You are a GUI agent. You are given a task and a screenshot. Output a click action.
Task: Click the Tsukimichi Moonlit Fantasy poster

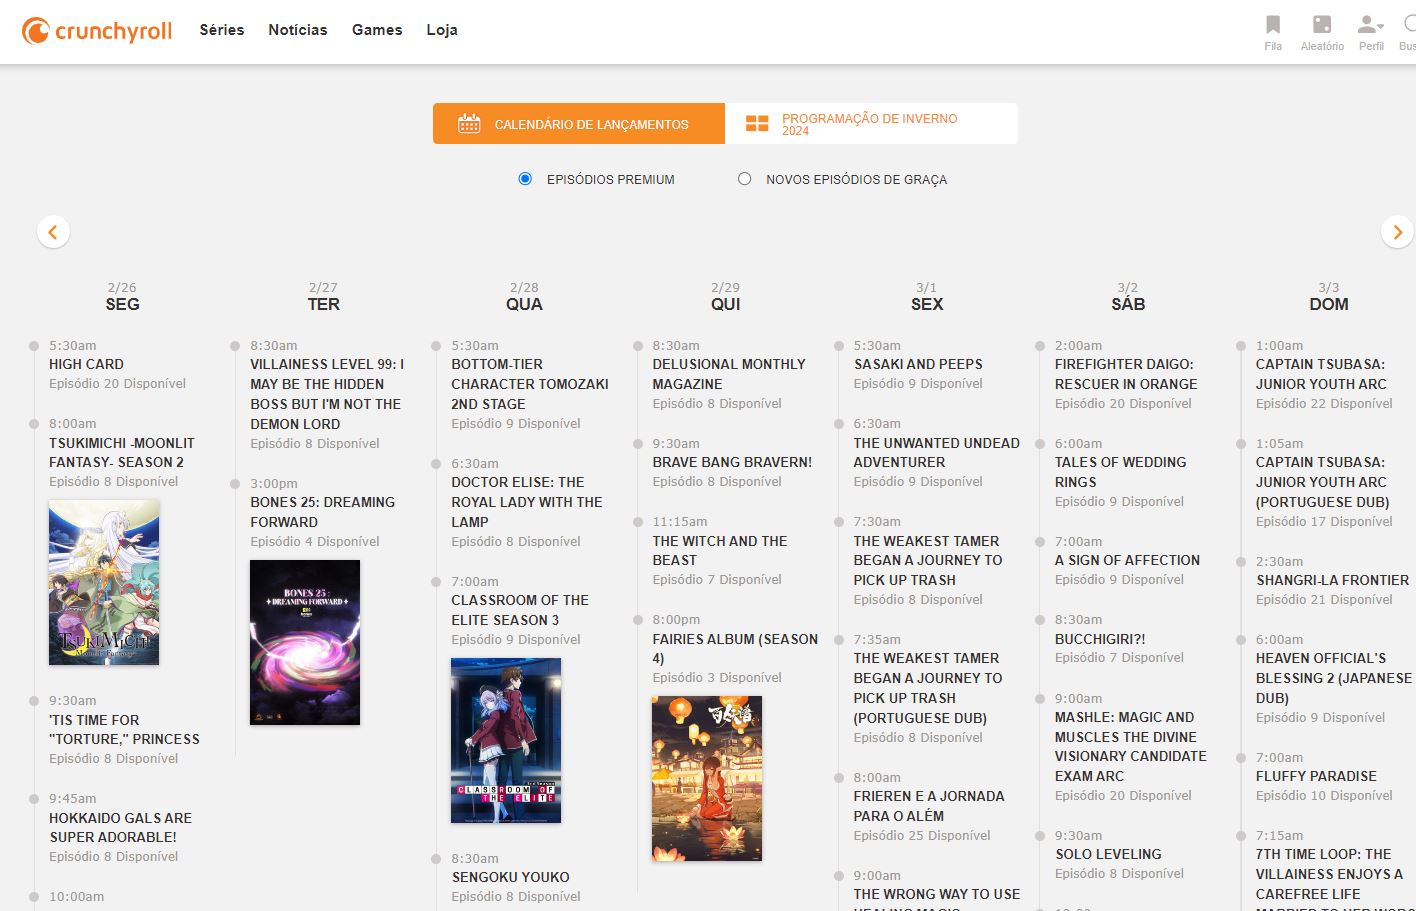[103, 582]
